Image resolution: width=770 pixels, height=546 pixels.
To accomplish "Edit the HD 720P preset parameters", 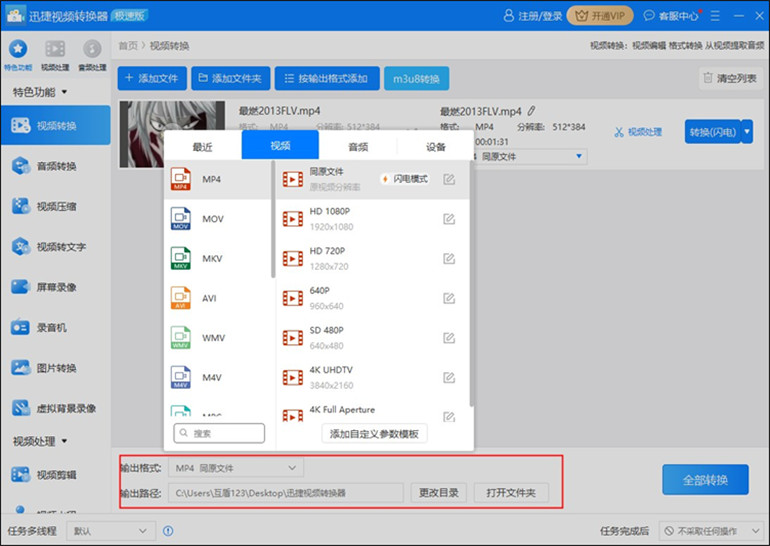I will (x=449, y=259).
